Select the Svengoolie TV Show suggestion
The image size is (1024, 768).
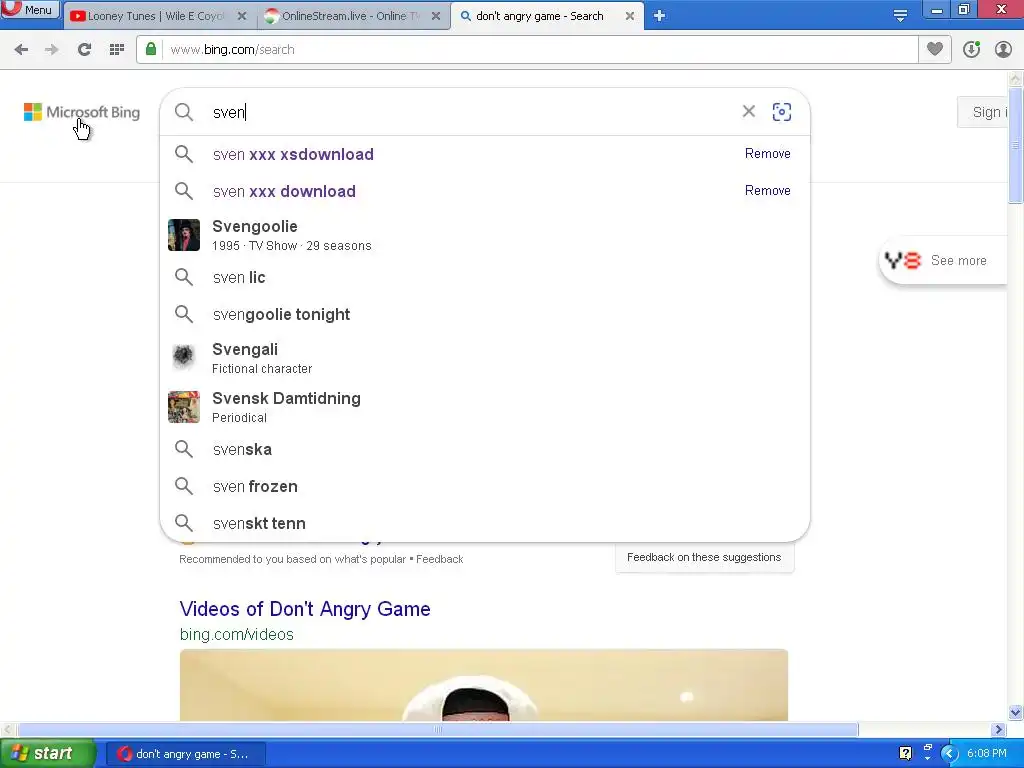pos(485,235)
